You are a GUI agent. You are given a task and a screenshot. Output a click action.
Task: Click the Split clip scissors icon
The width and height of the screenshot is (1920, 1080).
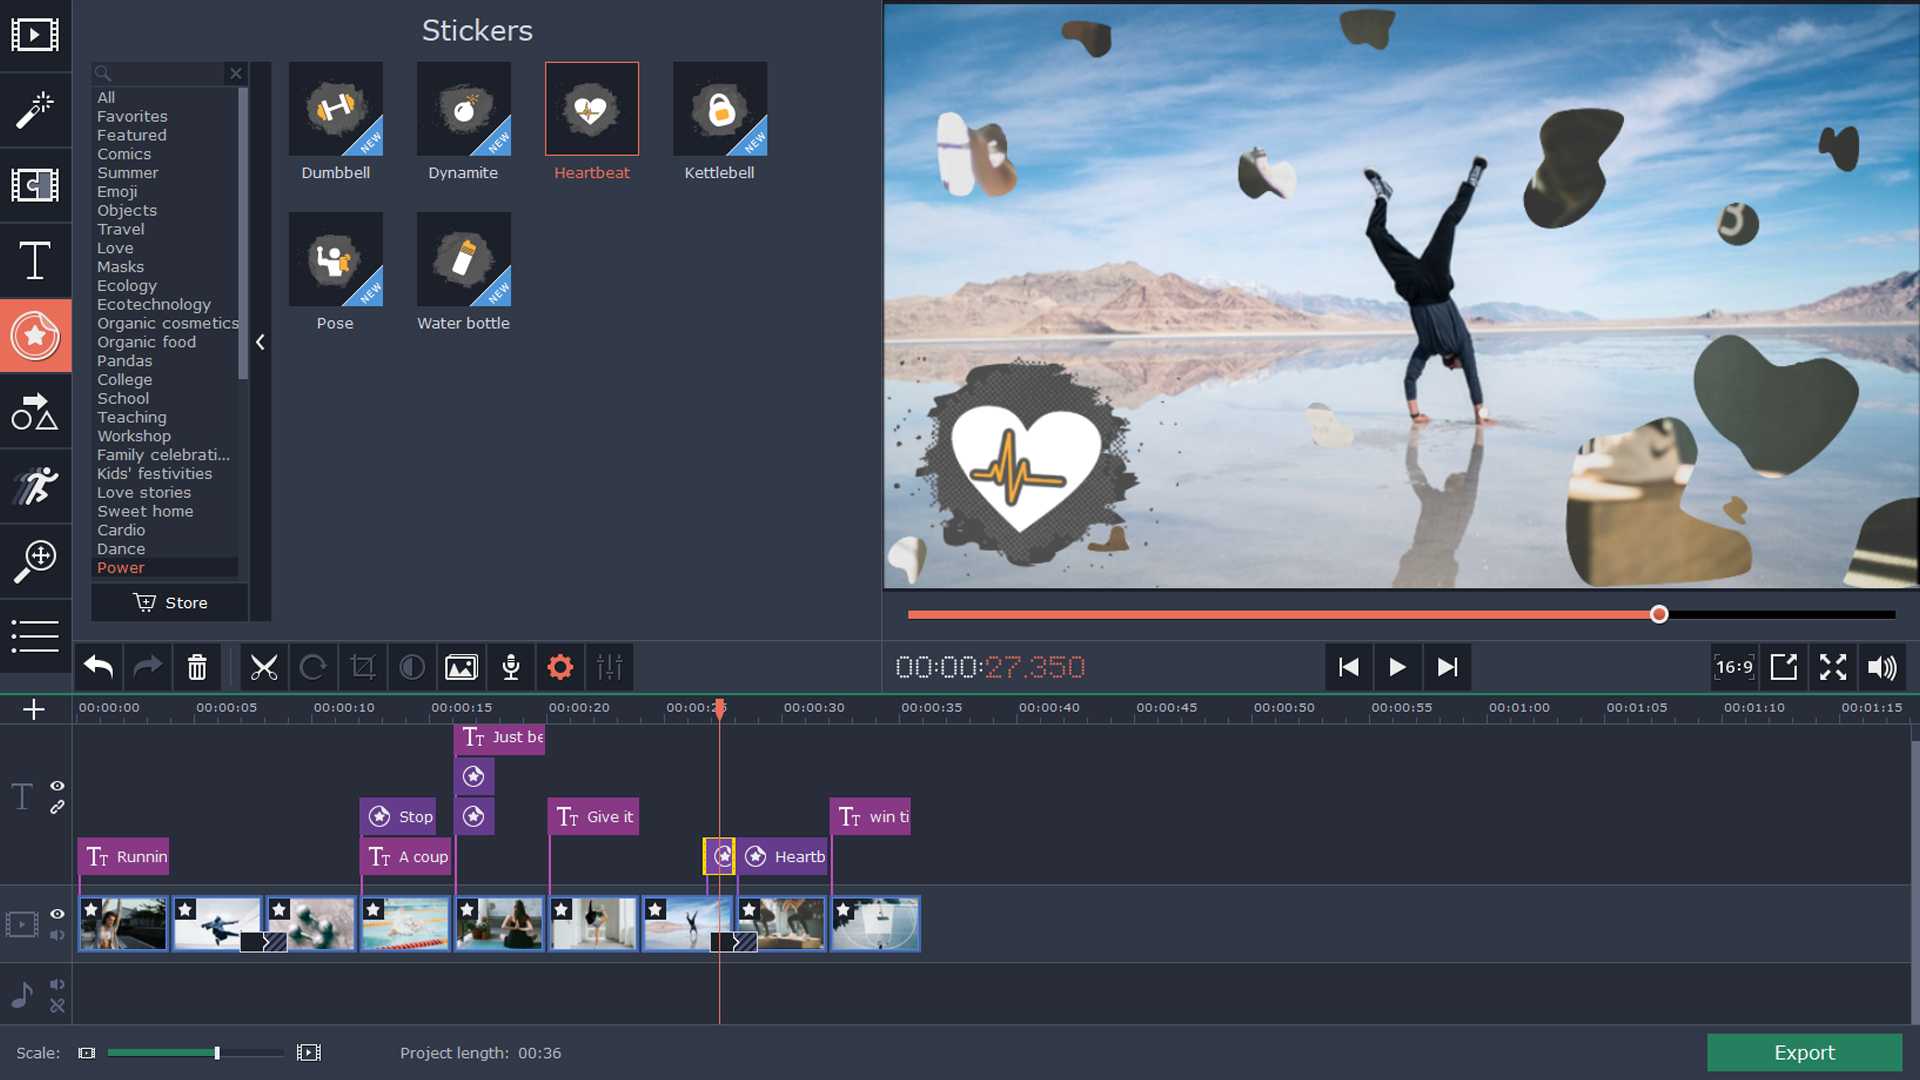pyautogui.click(x=262, y=667)
